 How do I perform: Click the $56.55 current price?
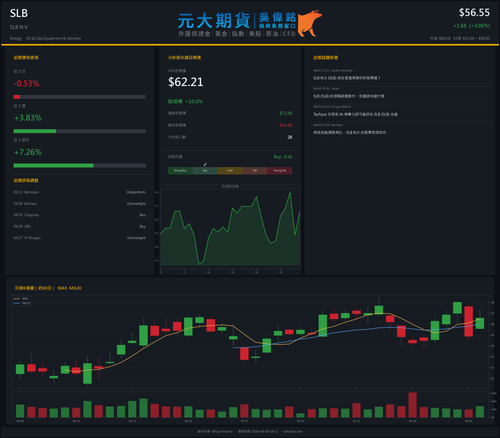click(474, 13)
